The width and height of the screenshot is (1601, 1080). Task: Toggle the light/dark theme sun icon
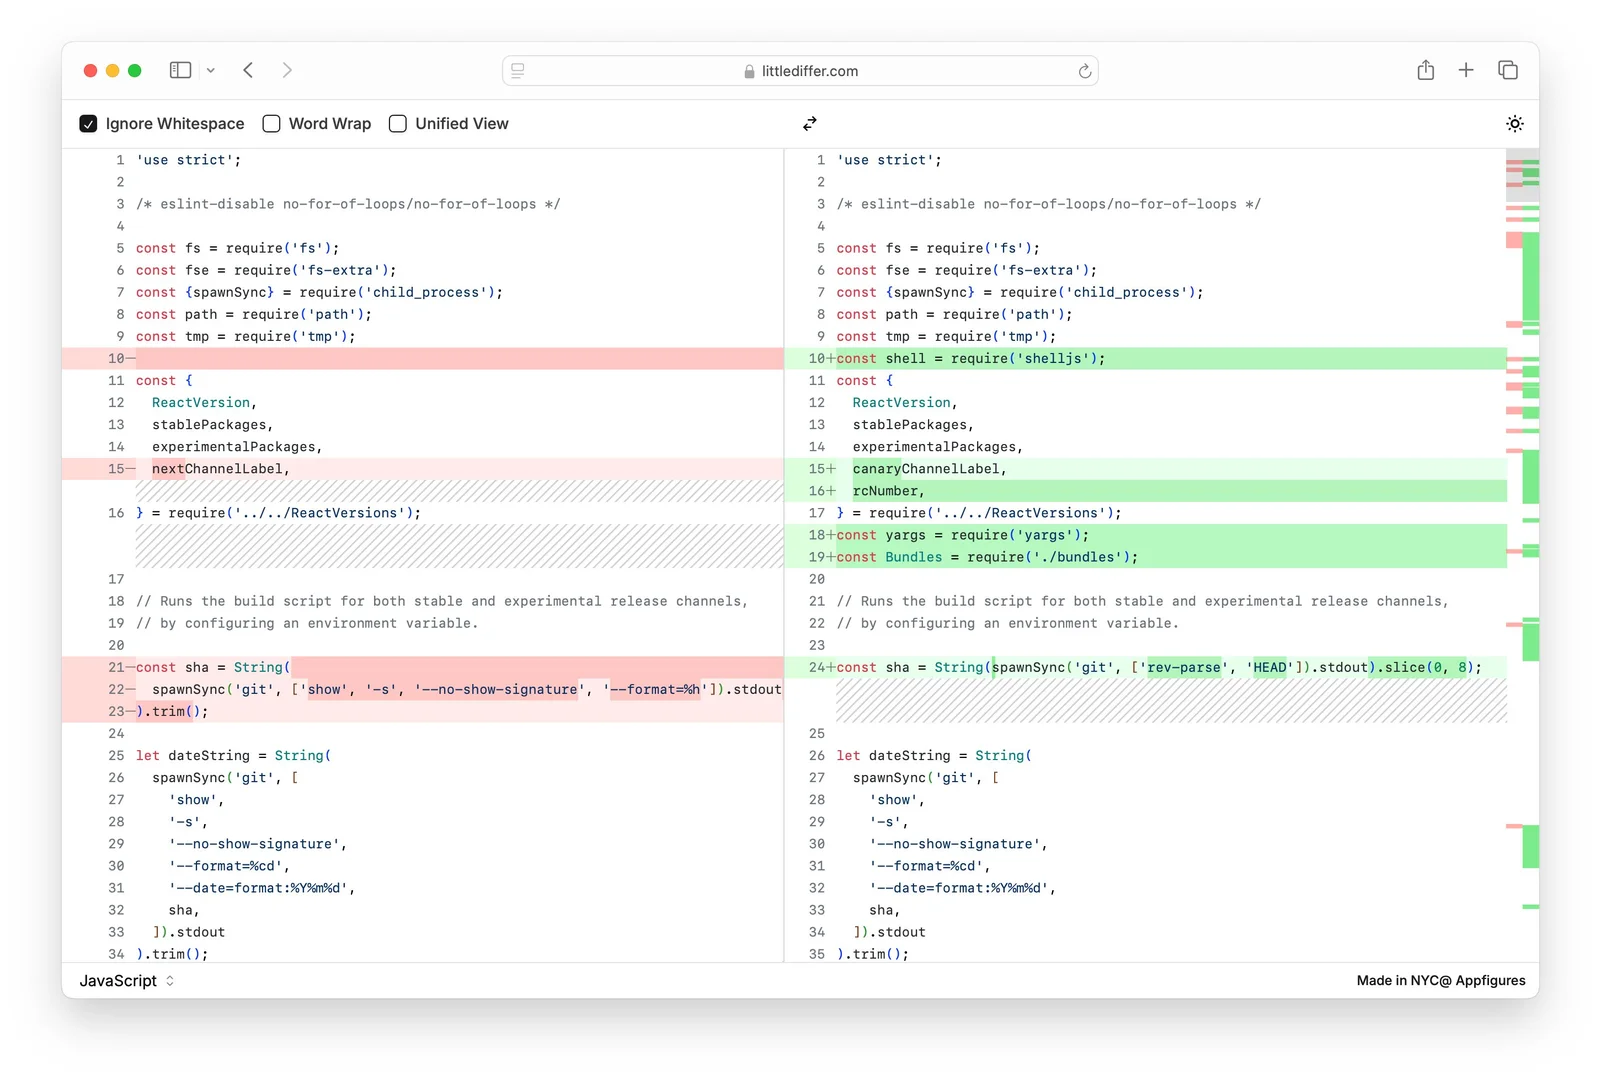[x=1515, y=124]
